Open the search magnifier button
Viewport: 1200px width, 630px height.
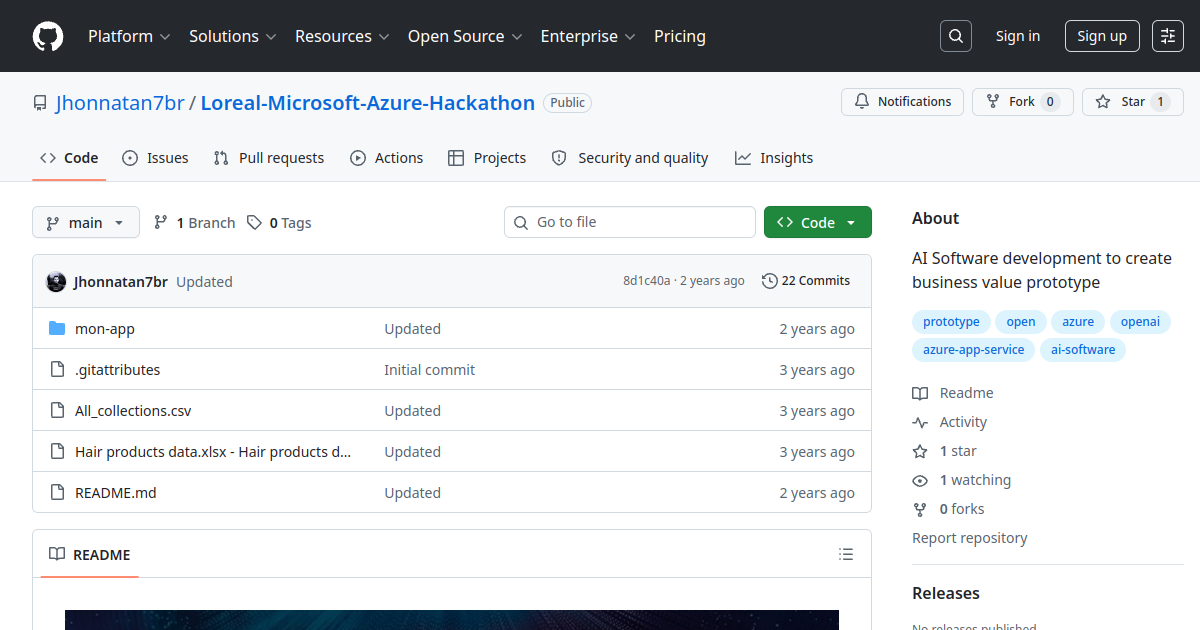956,36
